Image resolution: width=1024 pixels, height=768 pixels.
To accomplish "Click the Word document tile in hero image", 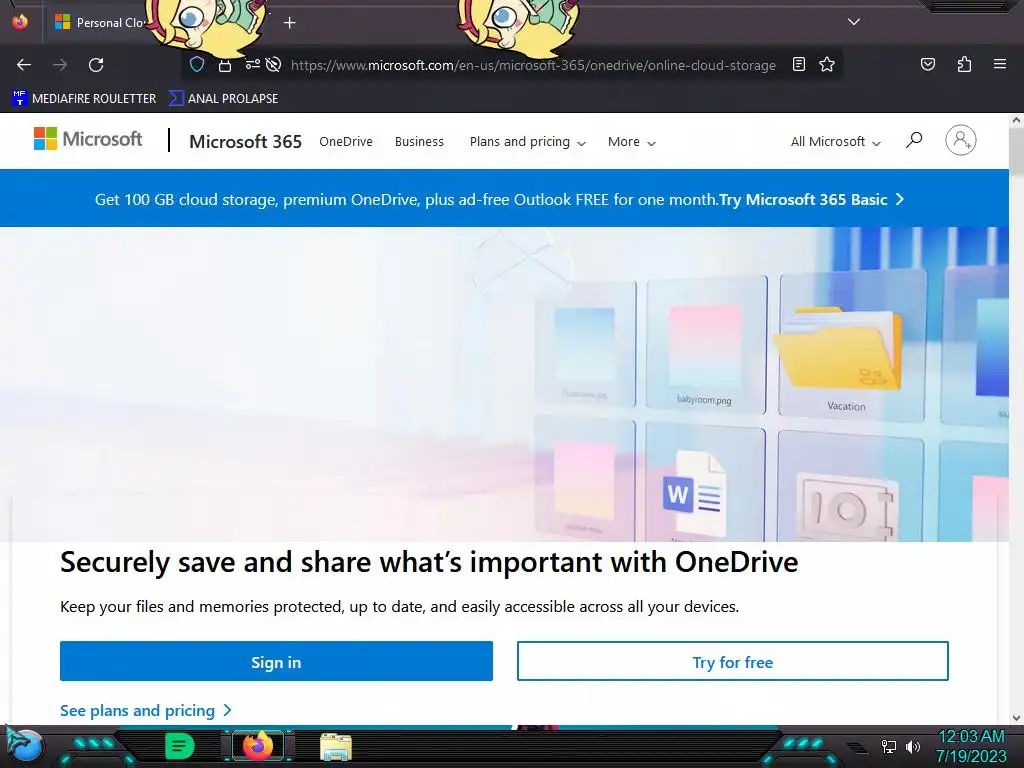I will 704,483.
